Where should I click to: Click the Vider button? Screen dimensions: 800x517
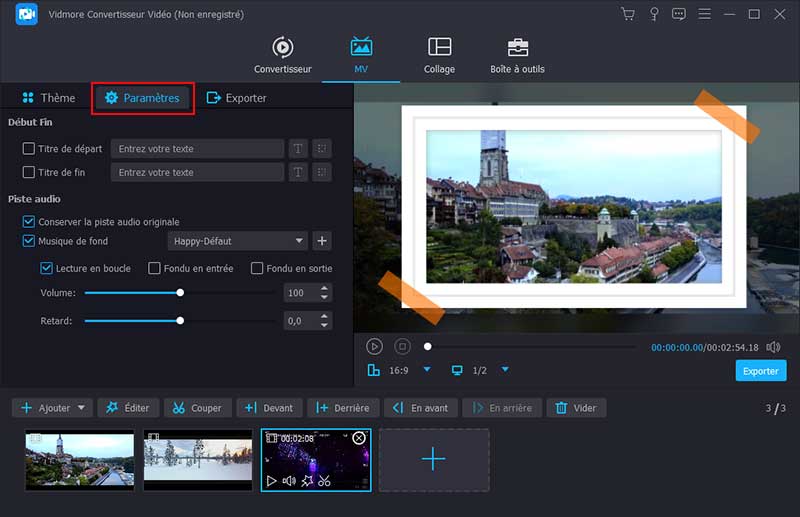(576, 408)
